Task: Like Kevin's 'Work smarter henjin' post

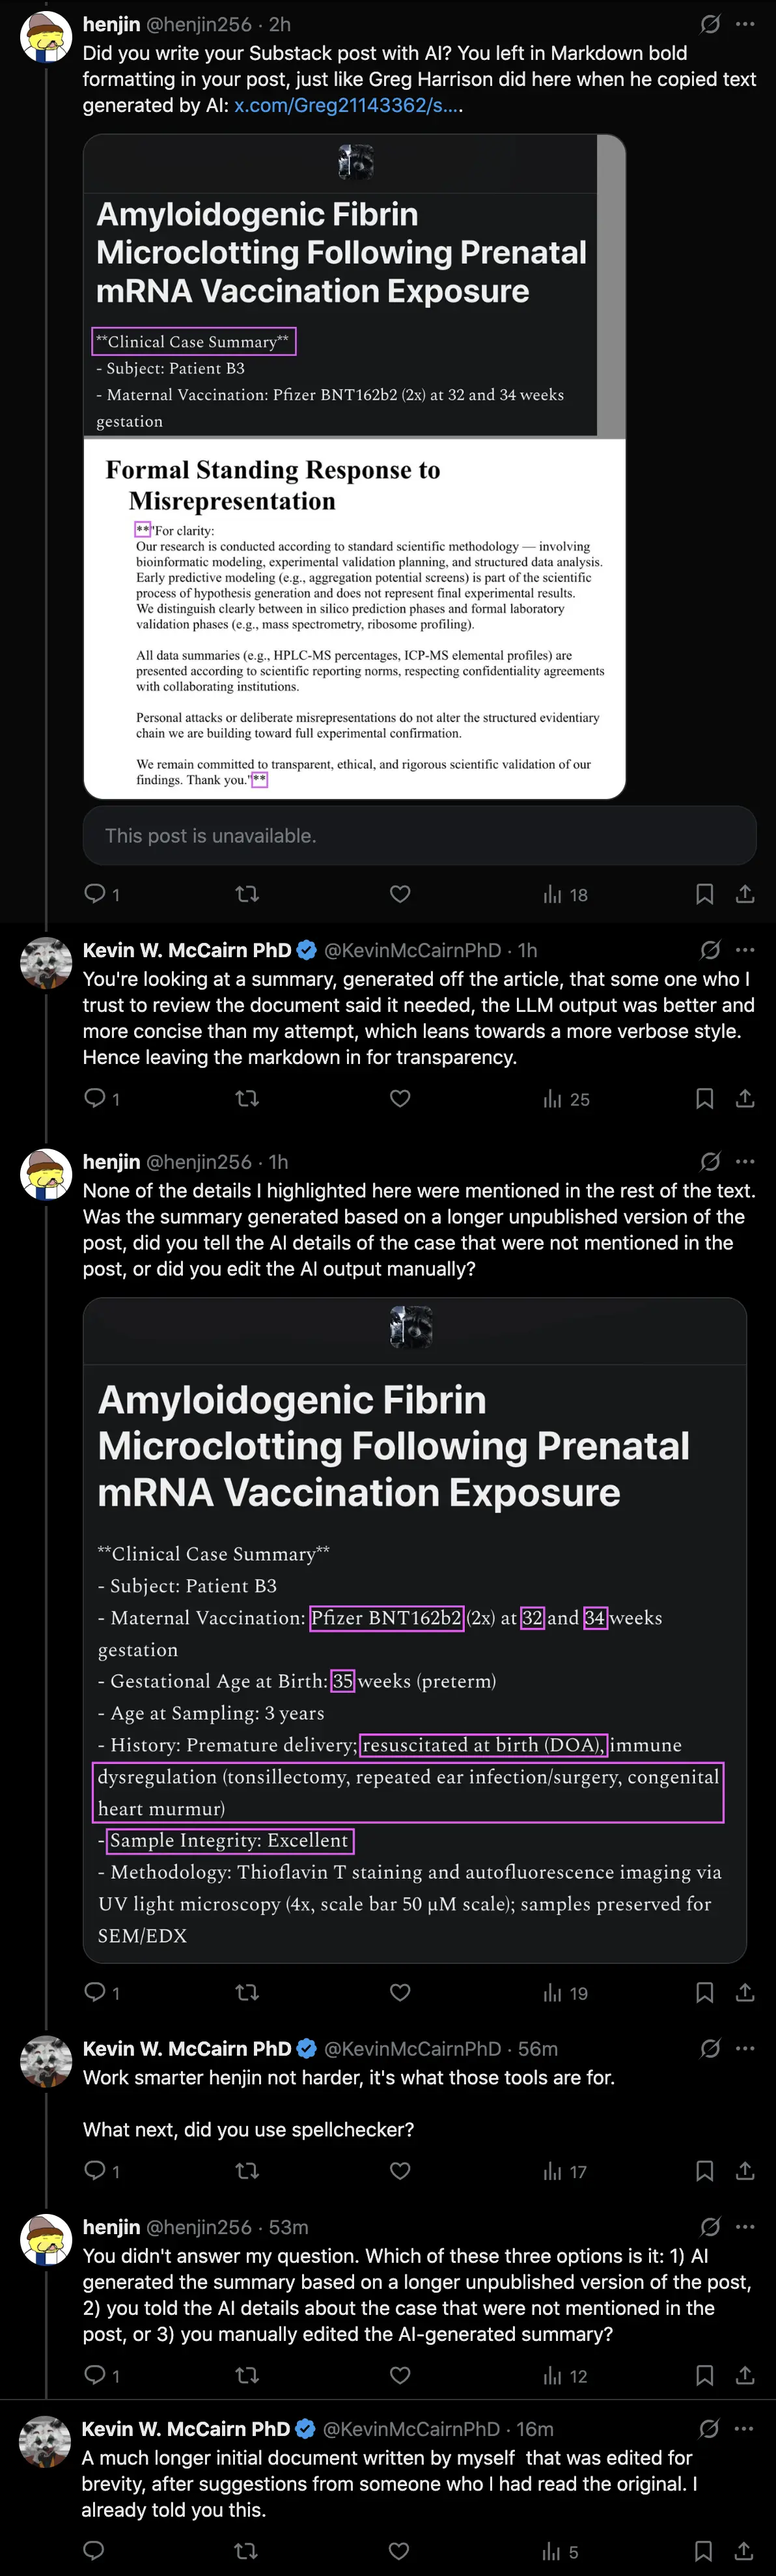Action: click(400, 2171)
